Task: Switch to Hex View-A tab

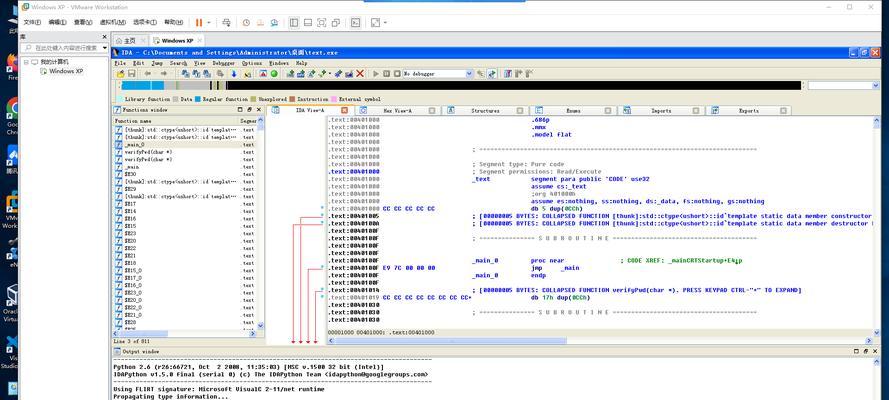Action: click(397, 110)
